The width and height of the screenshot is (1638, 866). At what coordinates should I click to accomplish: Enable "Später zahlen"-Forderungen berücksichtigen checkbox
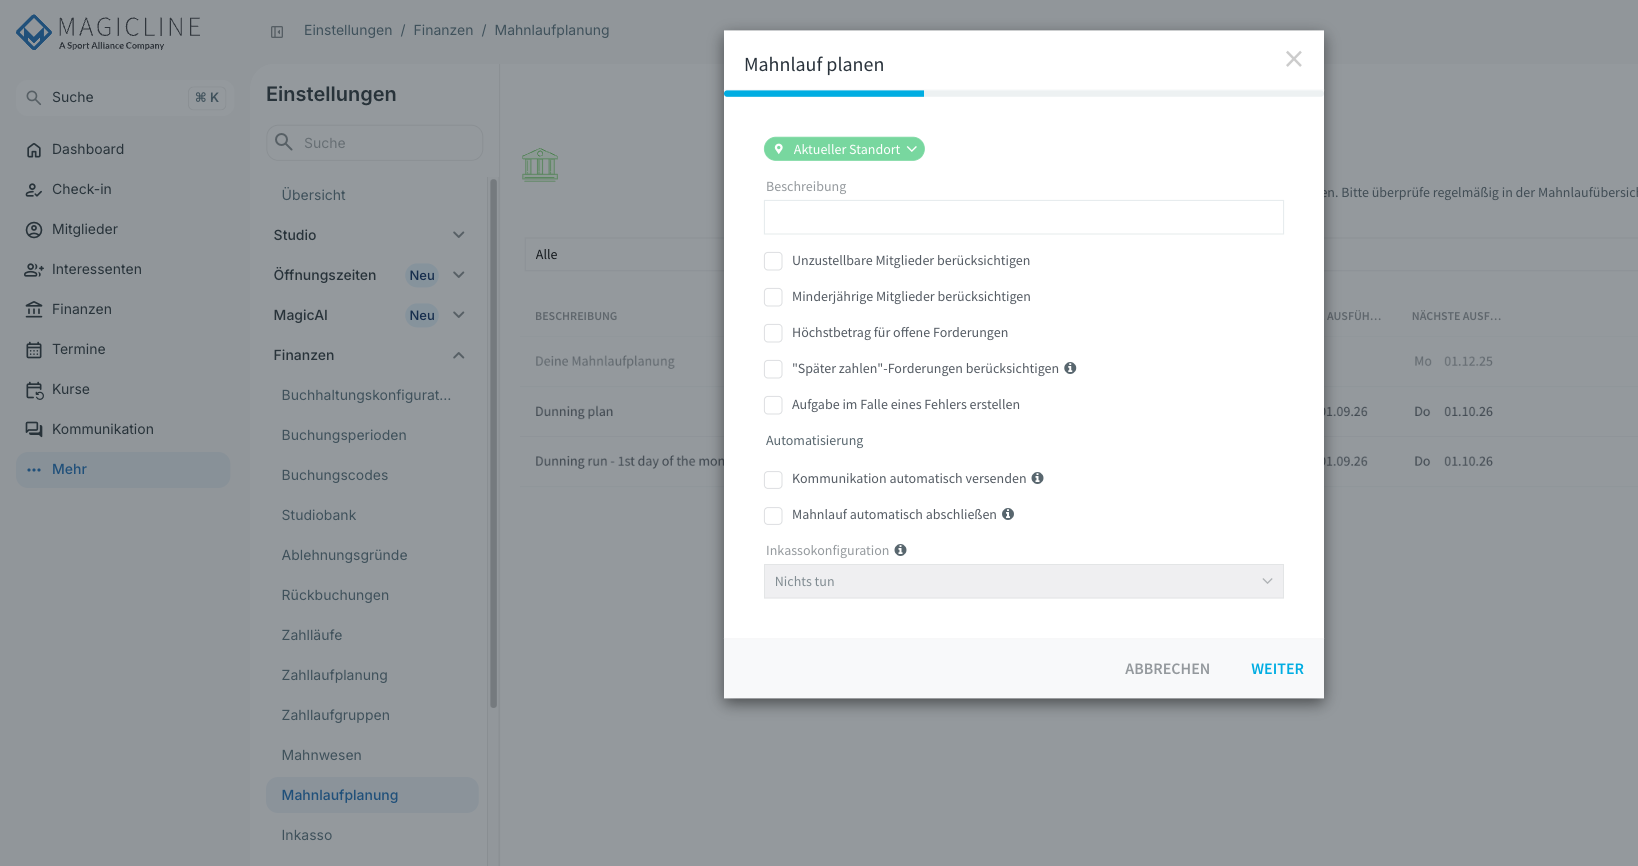773,369
